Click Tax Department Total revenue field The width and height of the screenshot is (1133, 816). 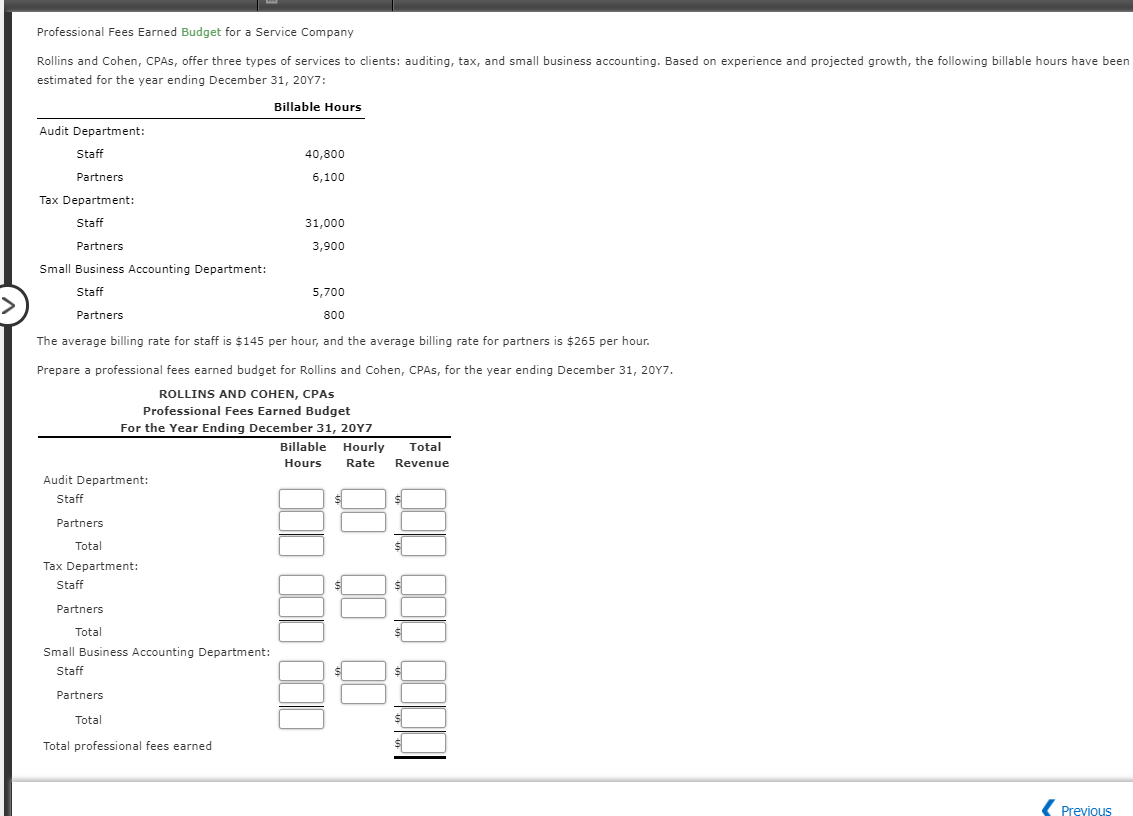[423, 631]
